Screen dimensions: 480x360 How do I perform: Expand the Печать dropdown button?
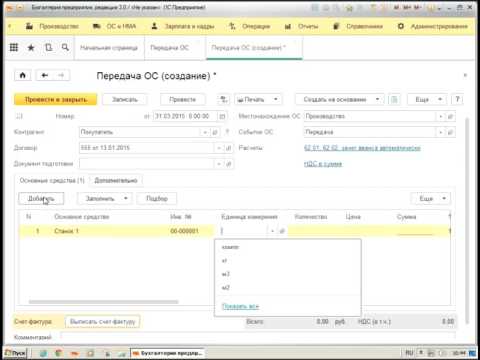[258, 99]
